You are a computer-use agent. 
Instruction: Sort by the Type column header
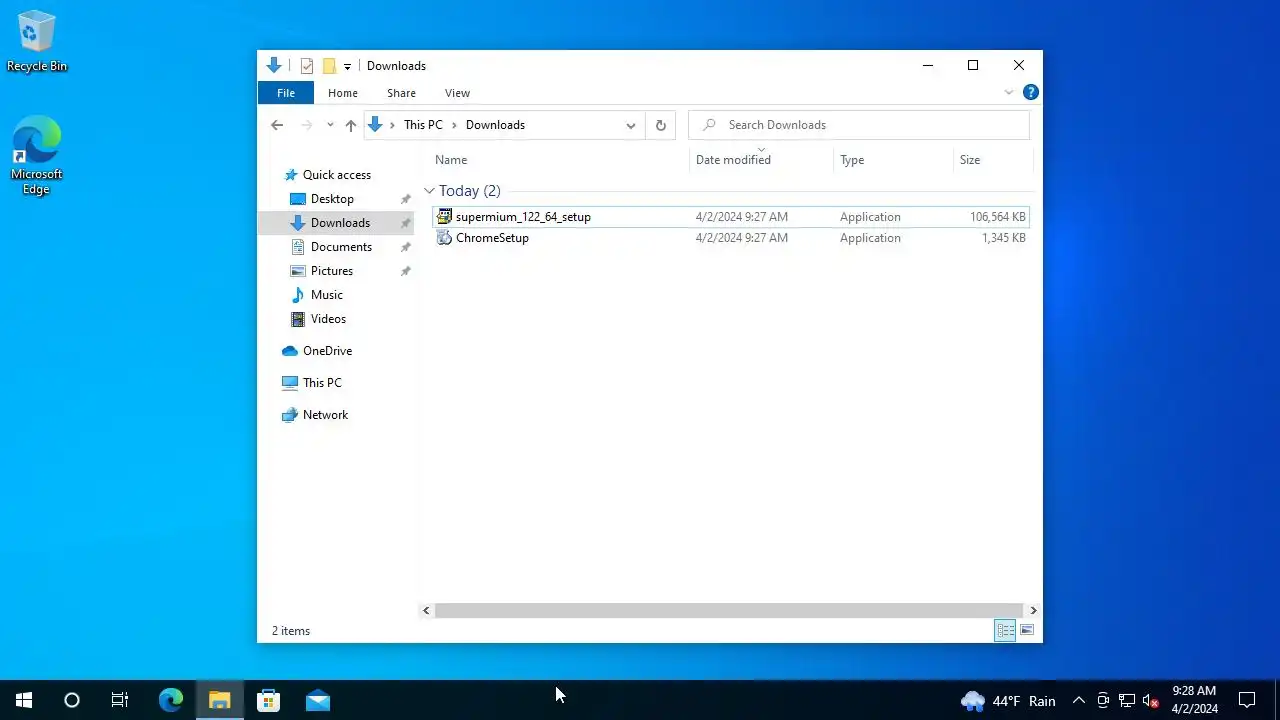pos(852,160)
